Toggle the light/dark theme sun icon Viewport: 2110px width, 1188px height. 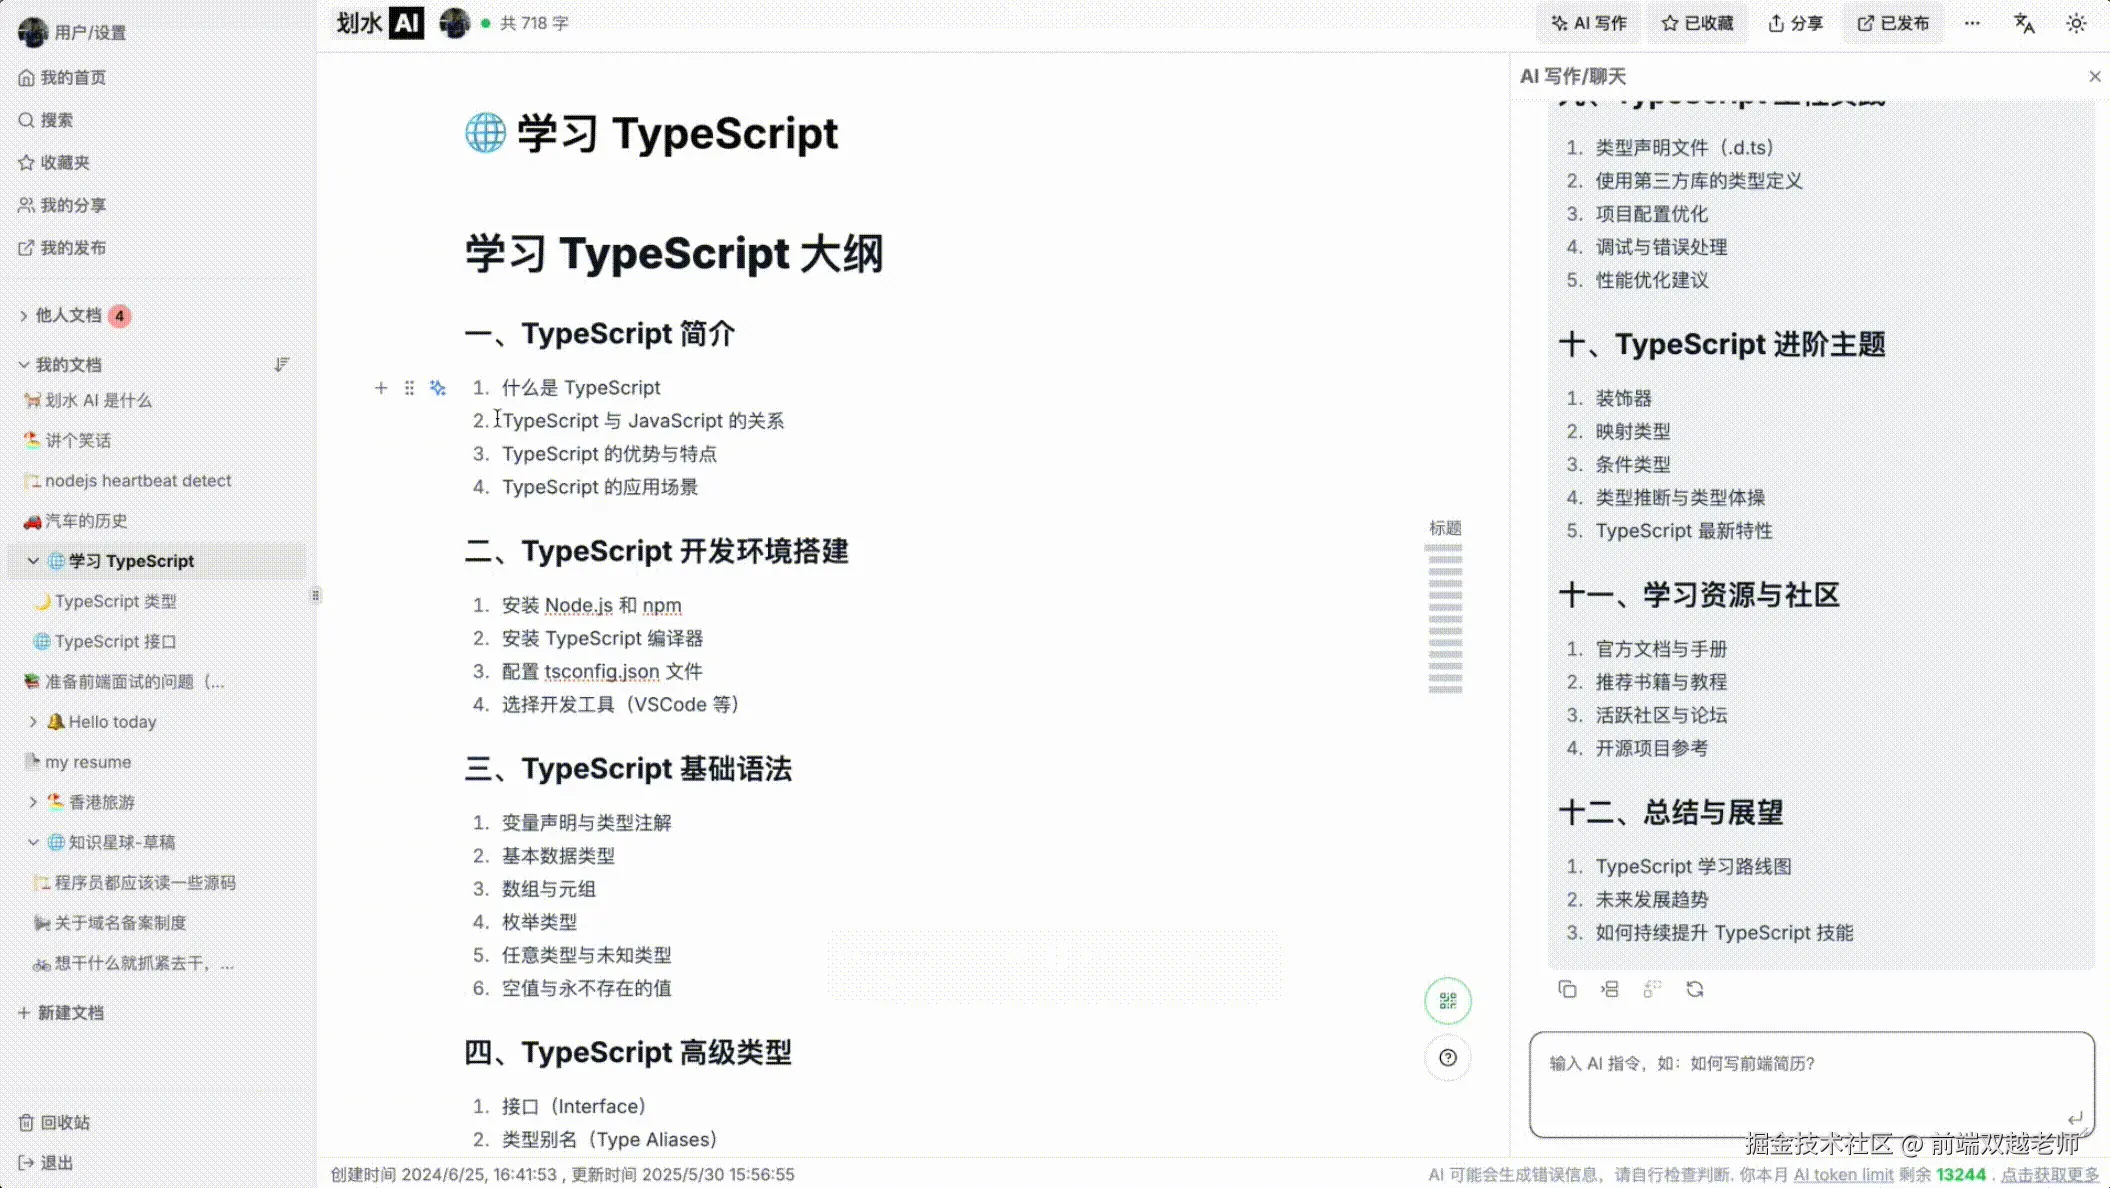[x=2076, y=23]
